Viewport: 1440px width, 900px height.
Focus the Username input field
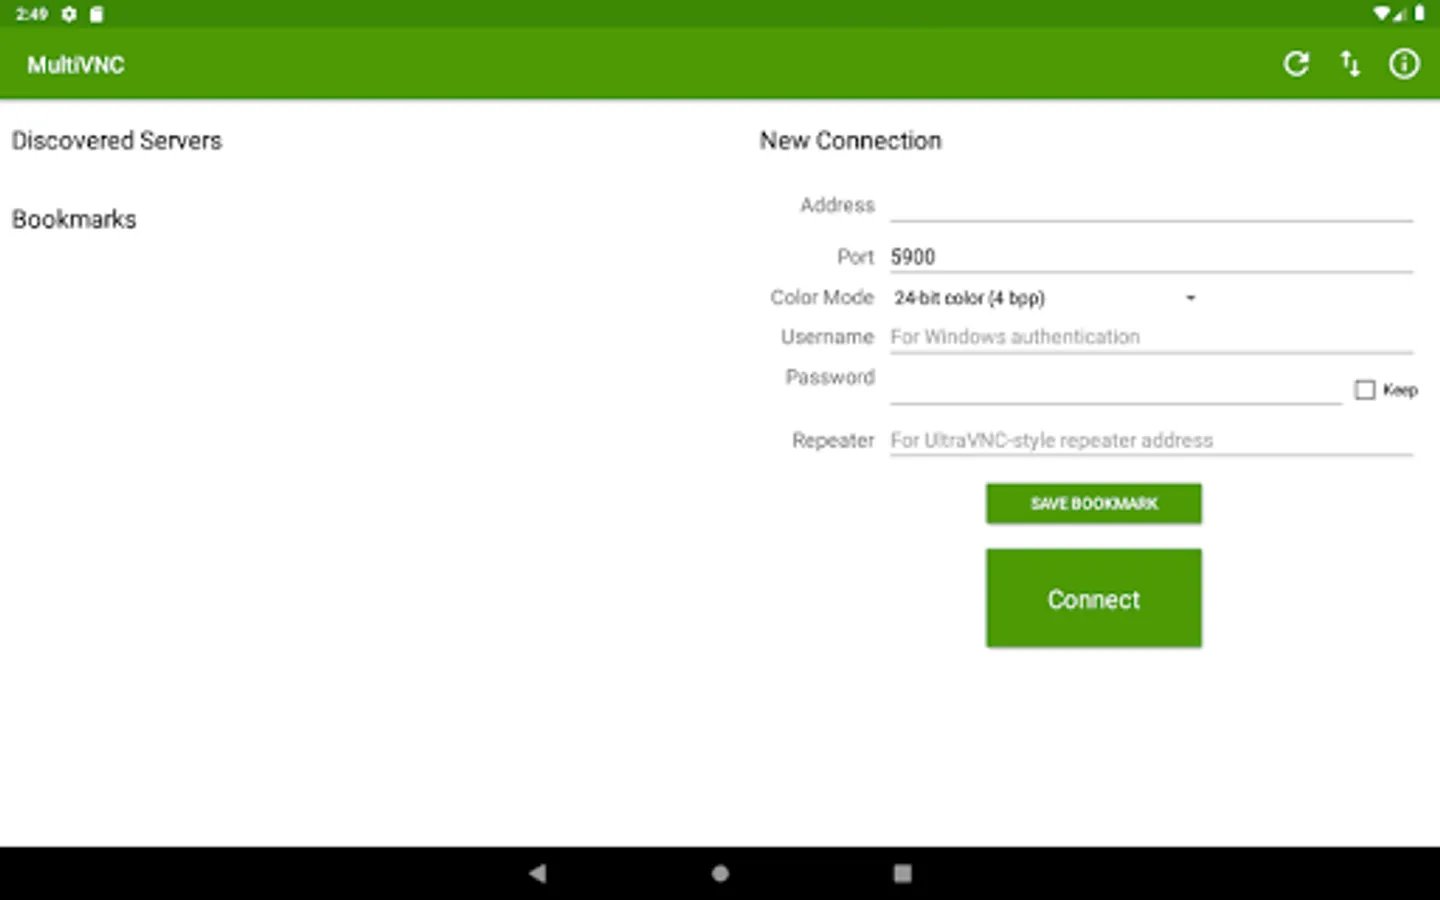click(x=1151, y=337)
